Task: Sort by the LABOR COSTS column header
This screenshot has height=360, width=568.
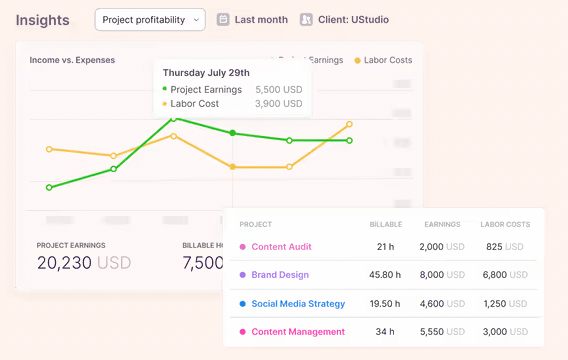Action: click(505, 225)
